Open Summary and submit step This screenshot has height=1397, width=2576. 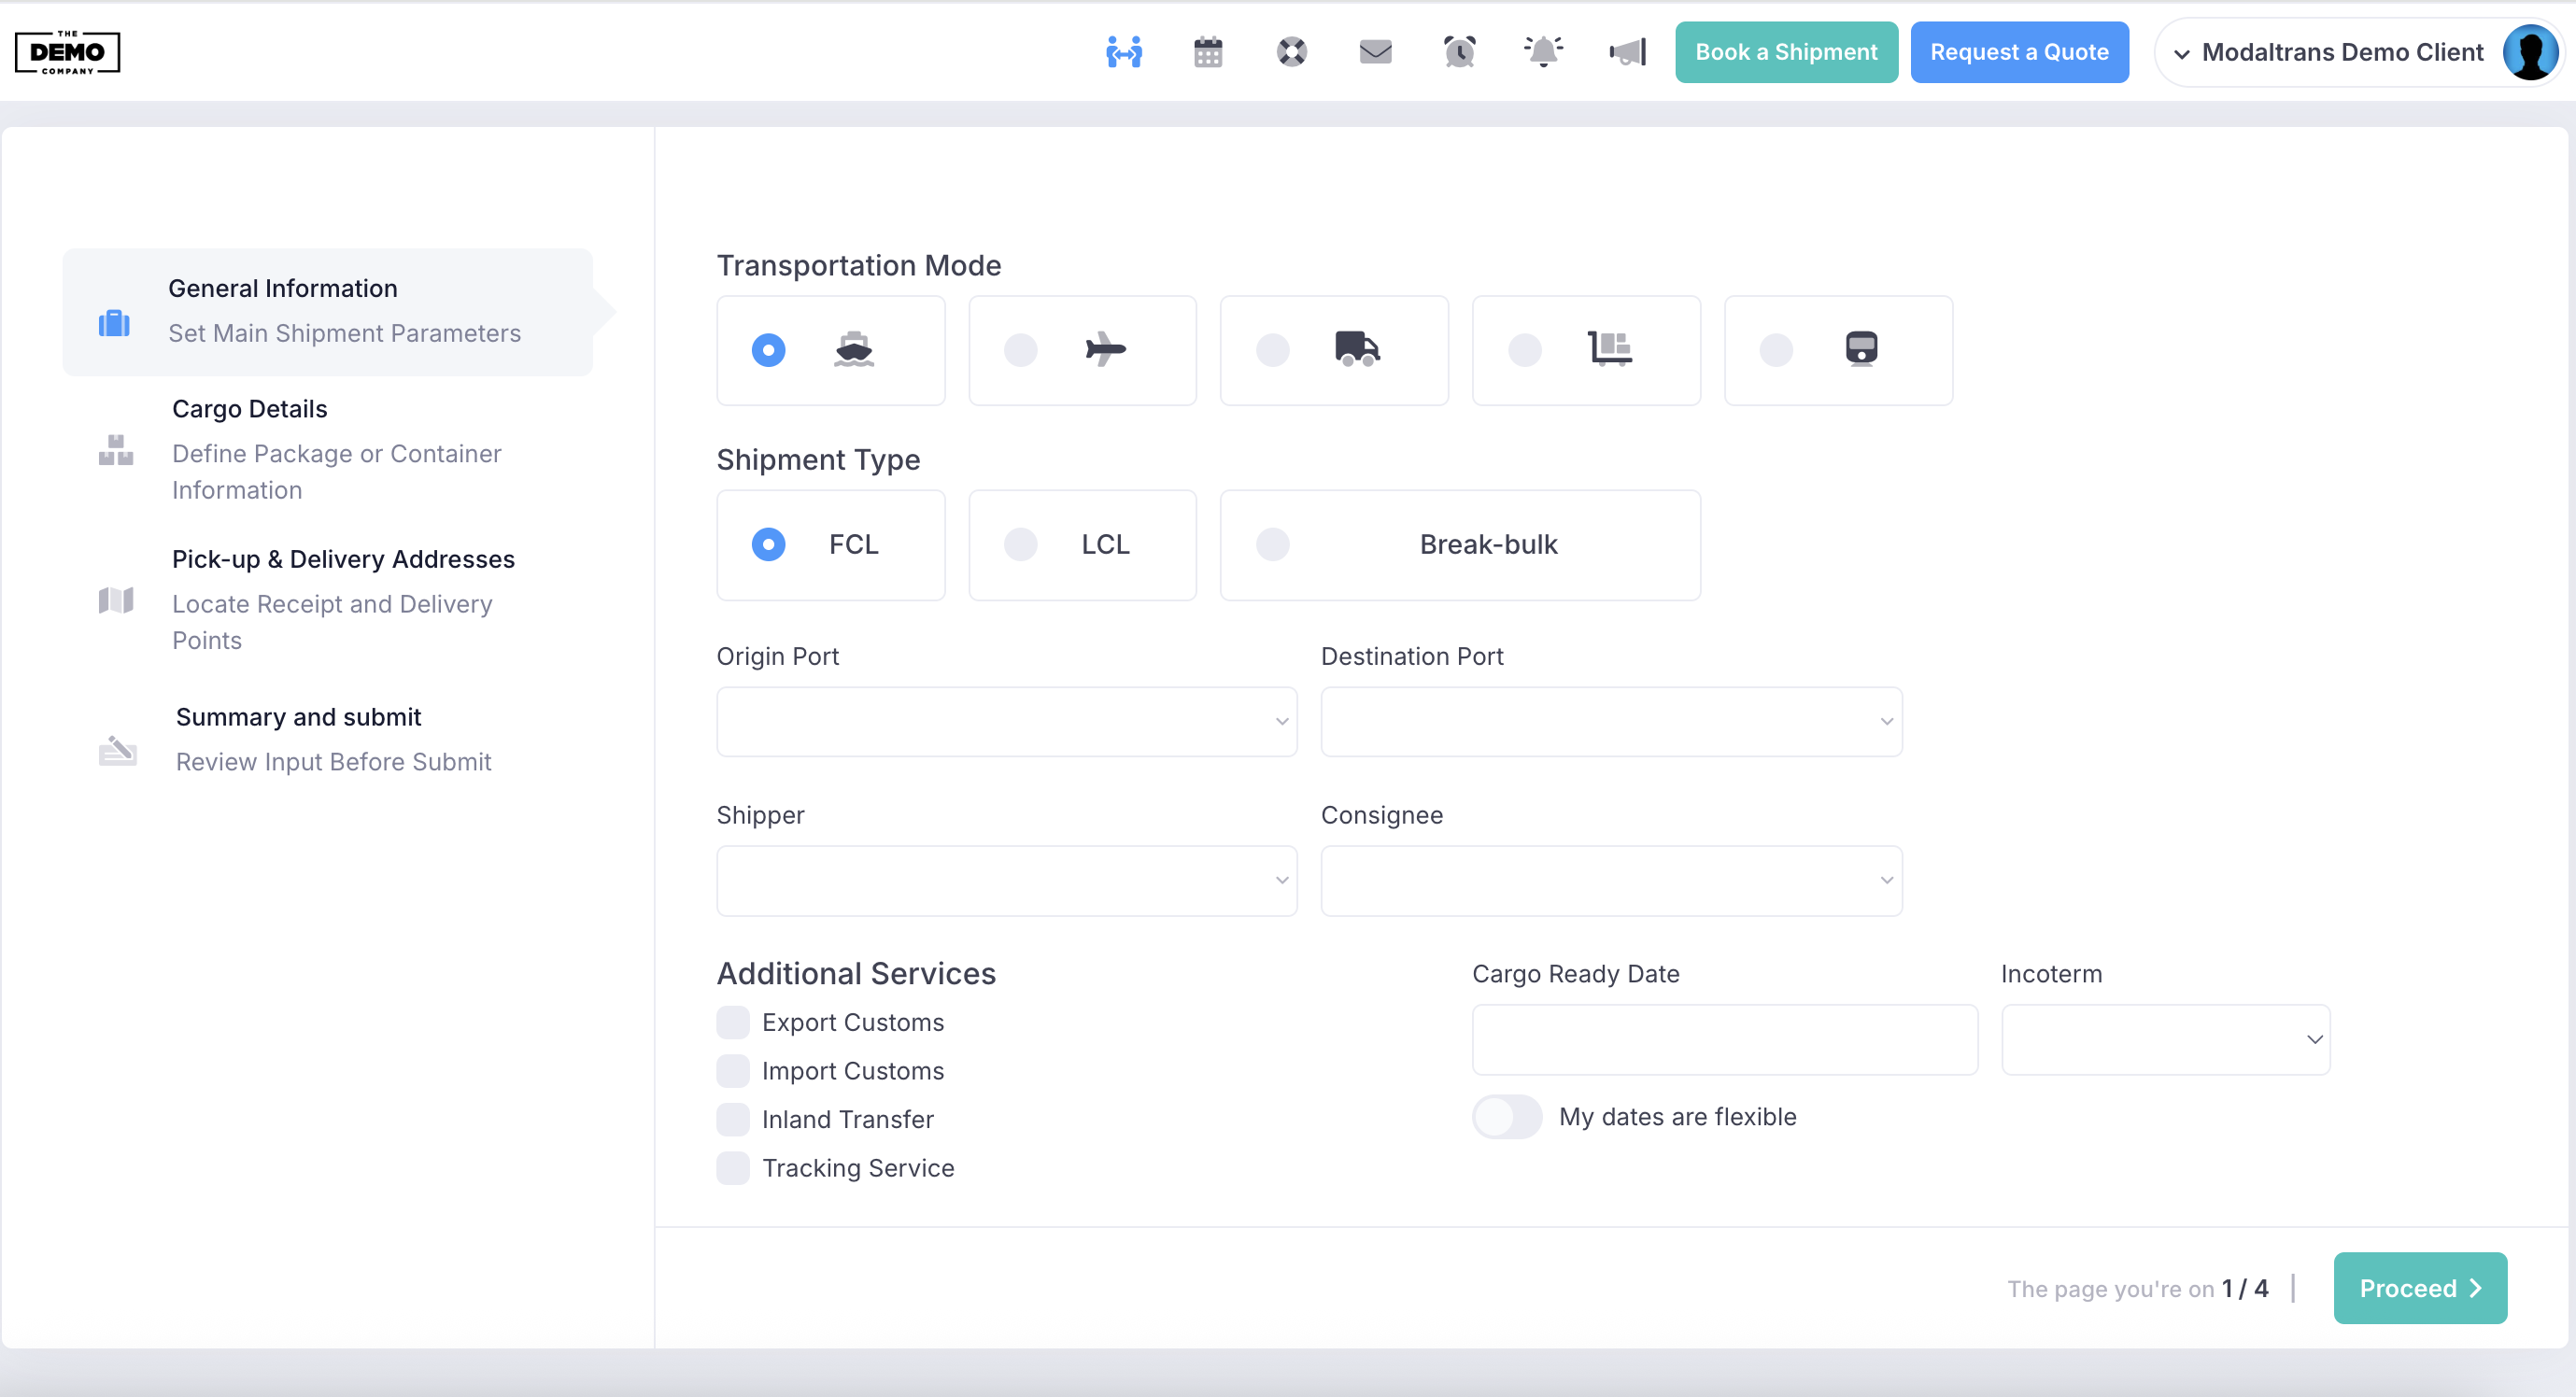pyautogui.click(x=298, y=717)
